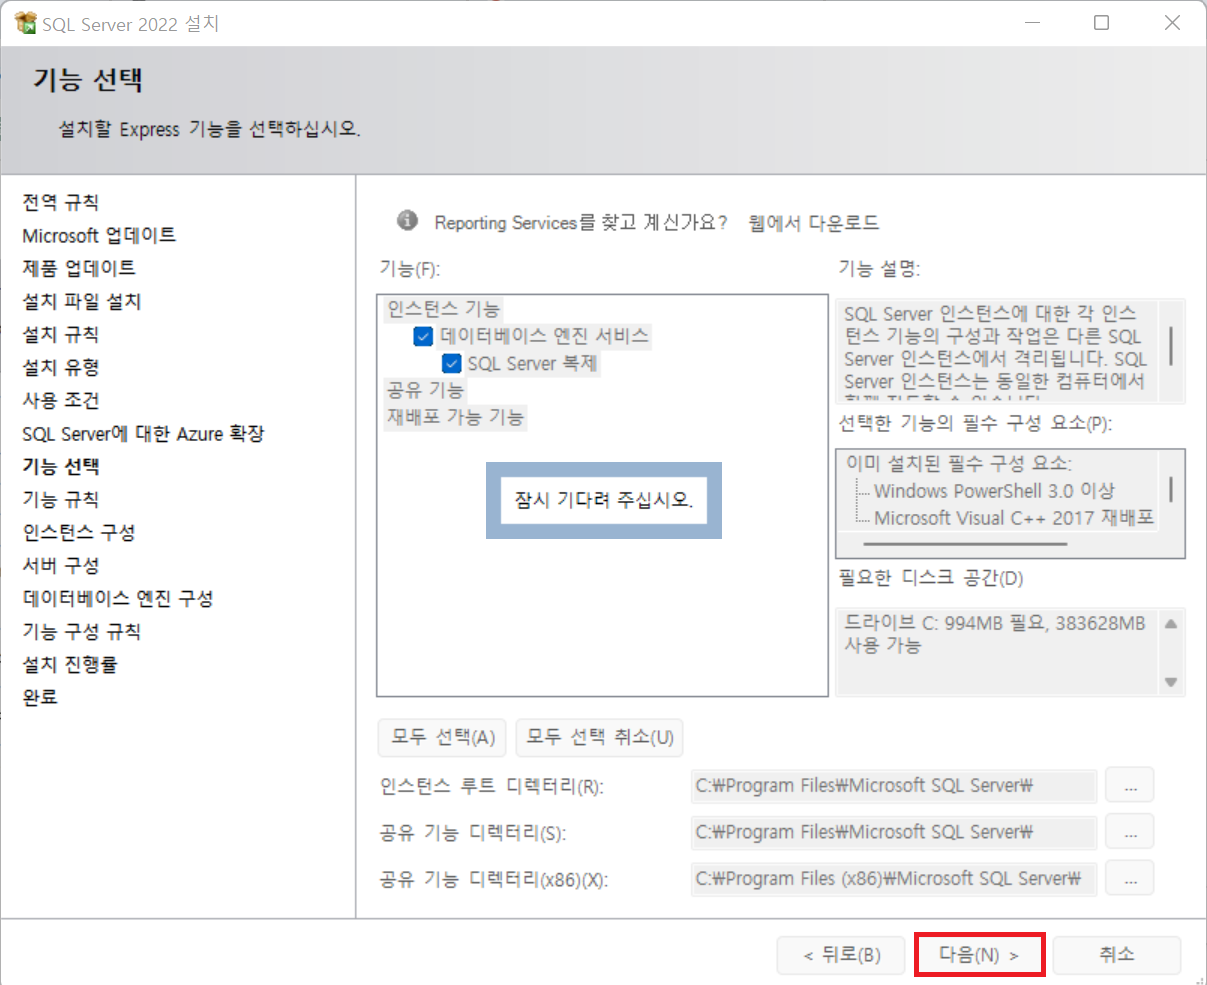Image resolution: width=1207 pixels, height=985 pixels.
Task: Select 기능 선택 step in sidebar
Action: tap(61, 466)
